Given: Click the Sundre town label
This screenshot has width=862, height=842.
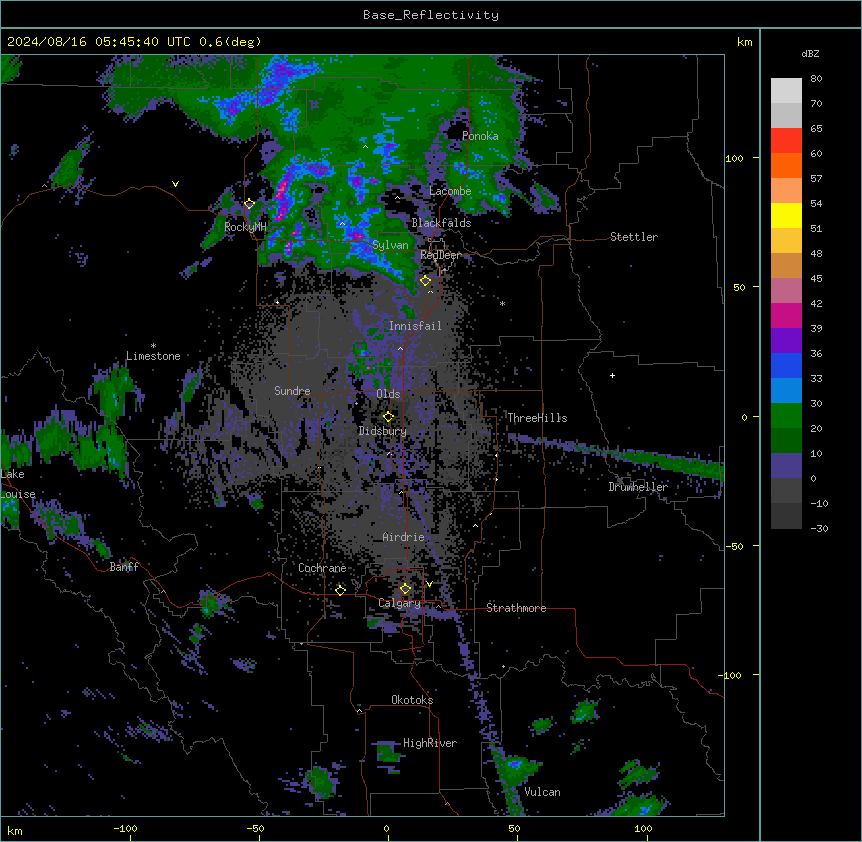Looking at the screenshot, I should [x=292, y=391].
